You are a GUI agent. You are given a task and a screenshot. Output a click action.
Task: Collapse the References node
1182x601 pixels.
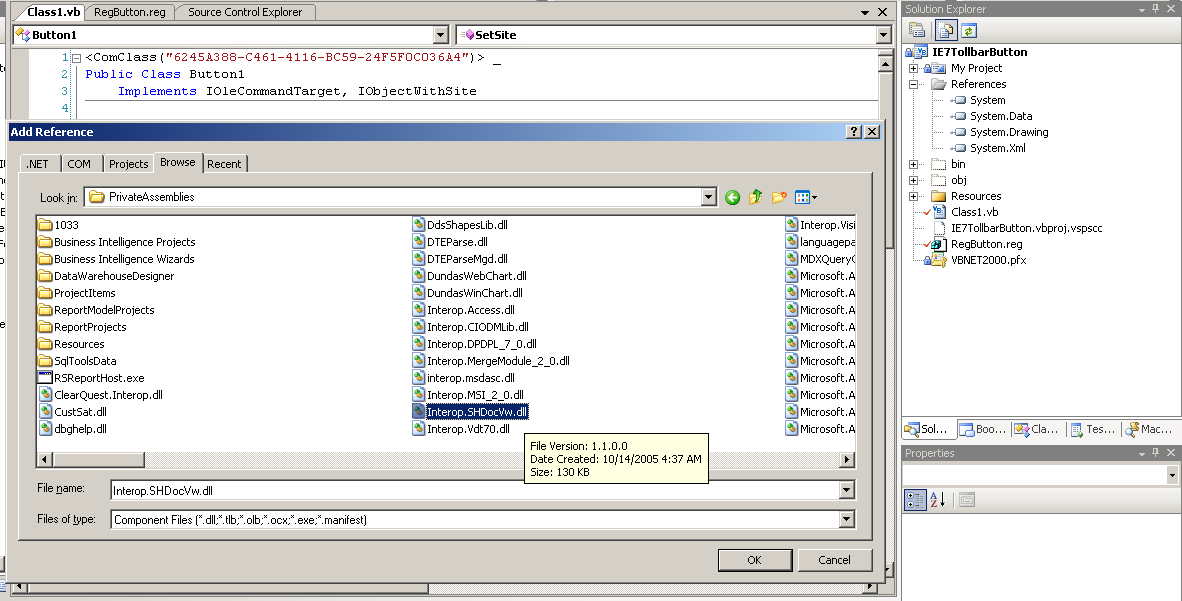913,84
